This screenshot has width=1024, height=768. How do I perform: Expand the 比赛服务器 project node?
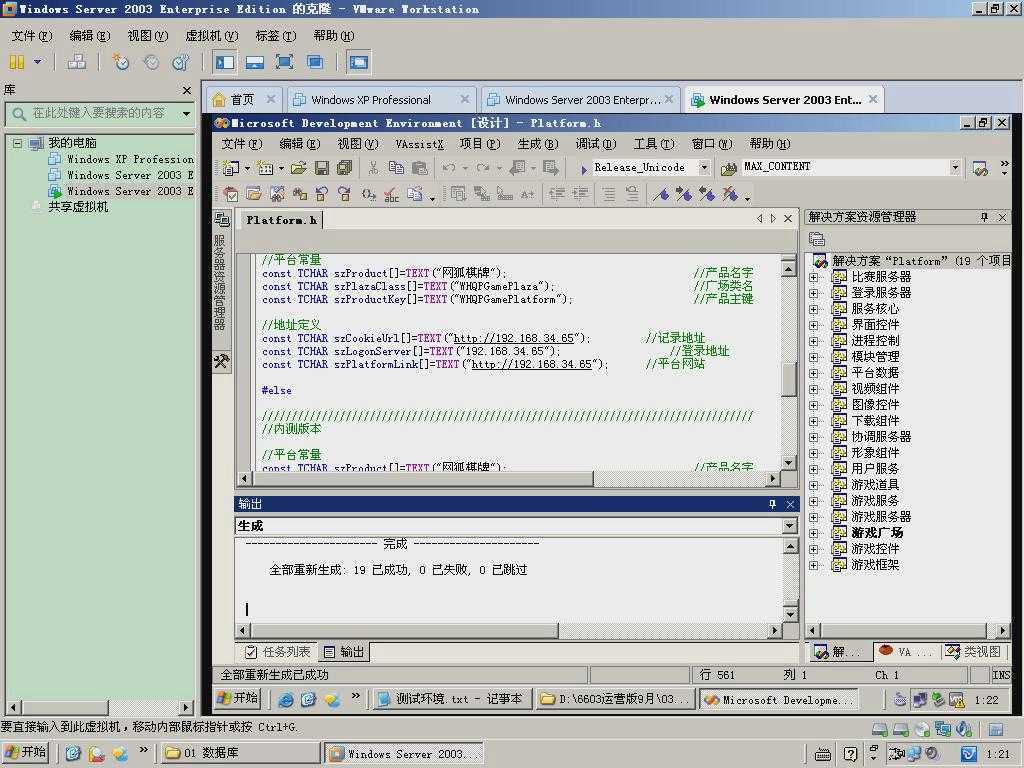point(814,277)
